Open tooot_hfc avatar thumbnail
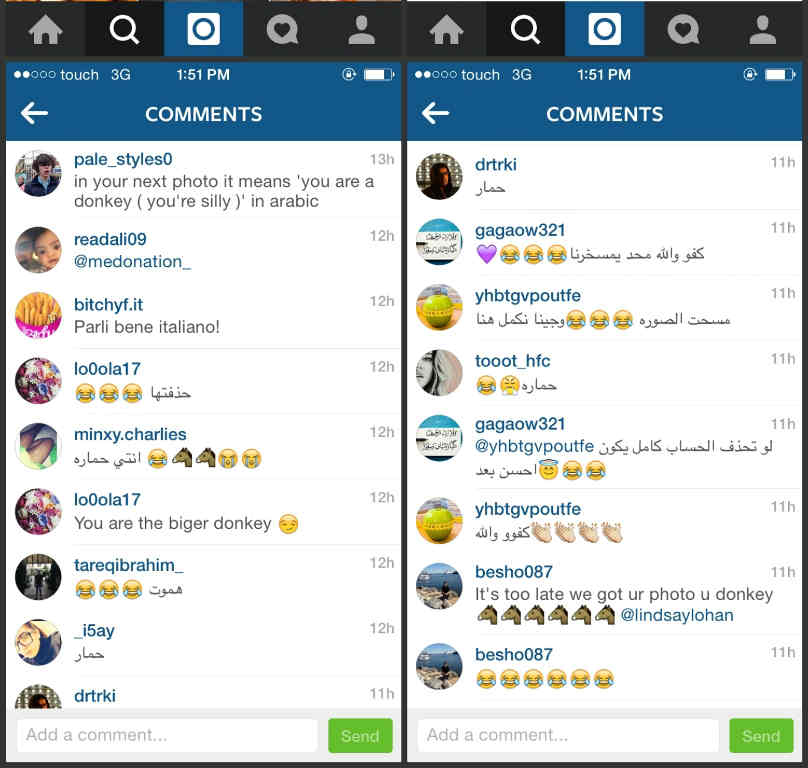The width and height of the screenshot is (808, 768). [x=439, y=373]
